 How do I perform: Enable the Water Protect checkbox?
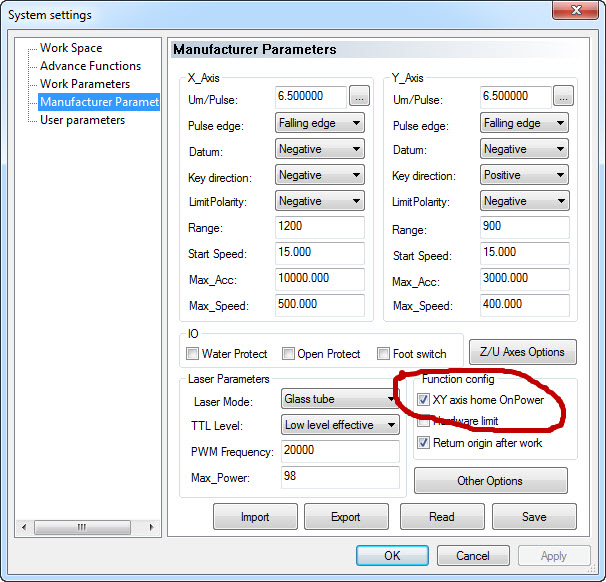[x=193, y=354]
